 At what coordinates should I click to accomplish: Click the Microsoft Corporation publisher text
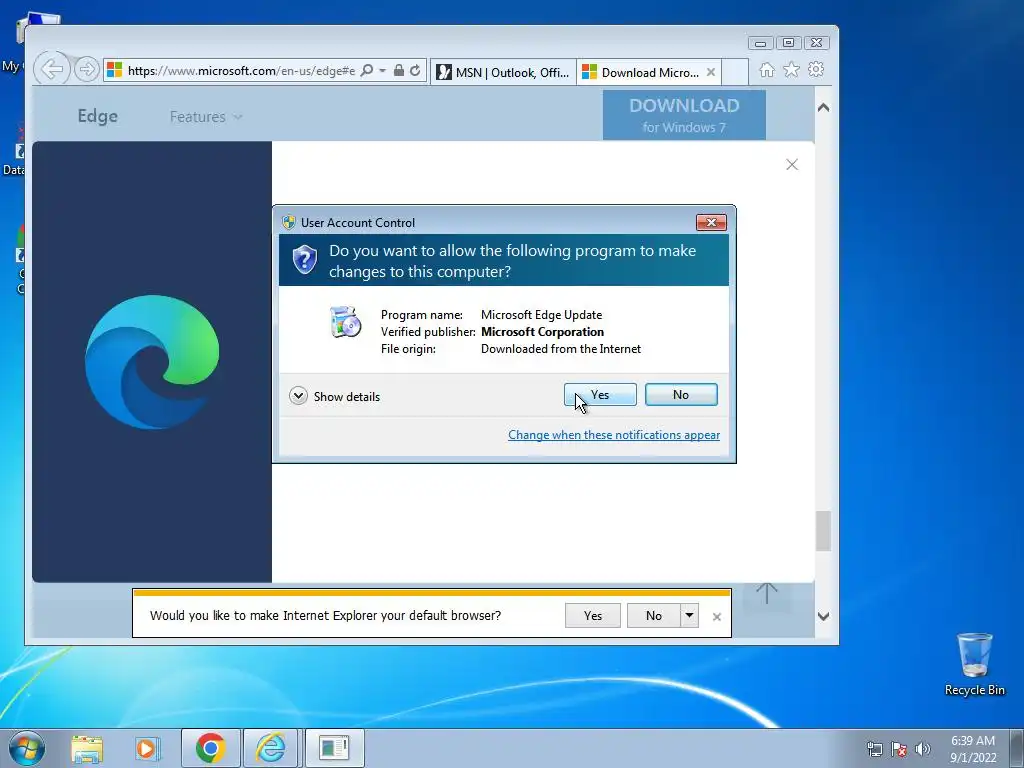pyautogui.click(x=542, y=332)
